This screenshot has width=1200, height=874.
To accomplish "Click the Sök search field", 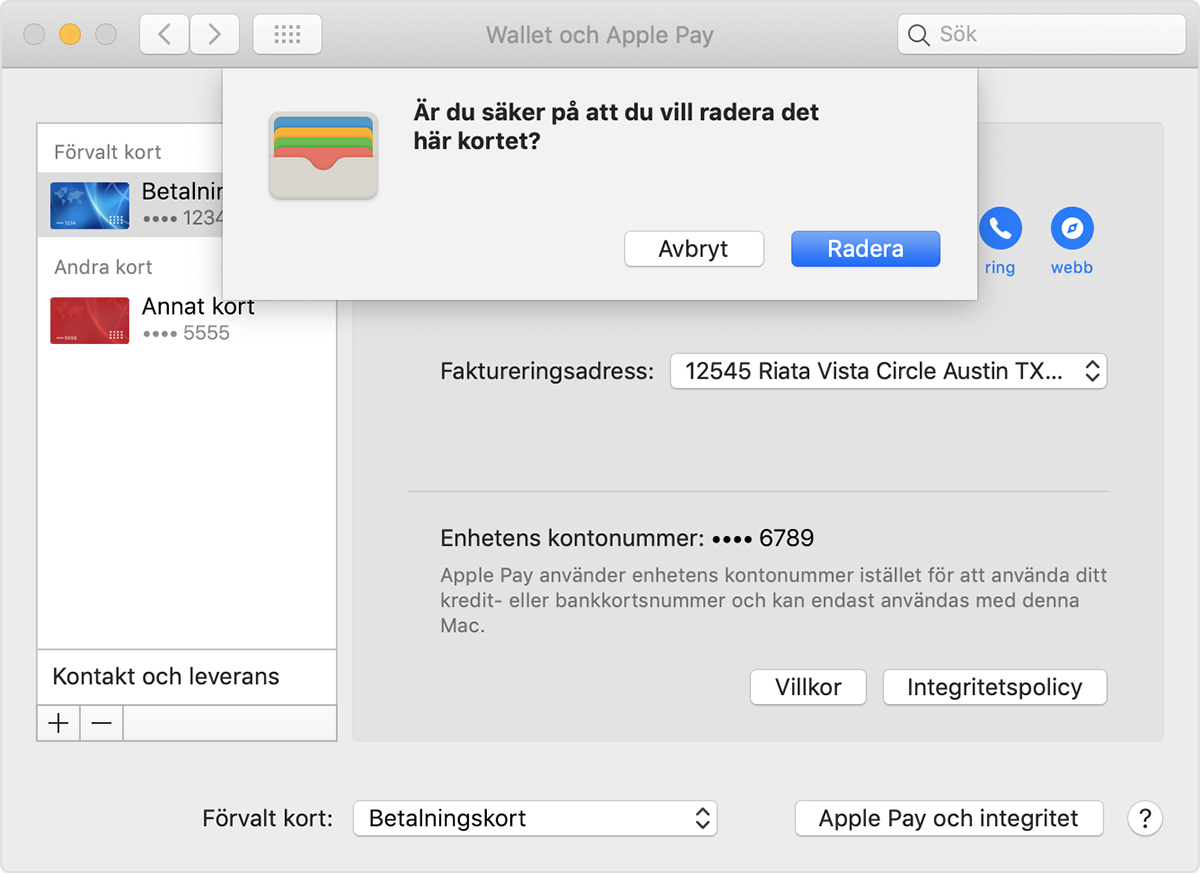I will [x=1042, y=35].
